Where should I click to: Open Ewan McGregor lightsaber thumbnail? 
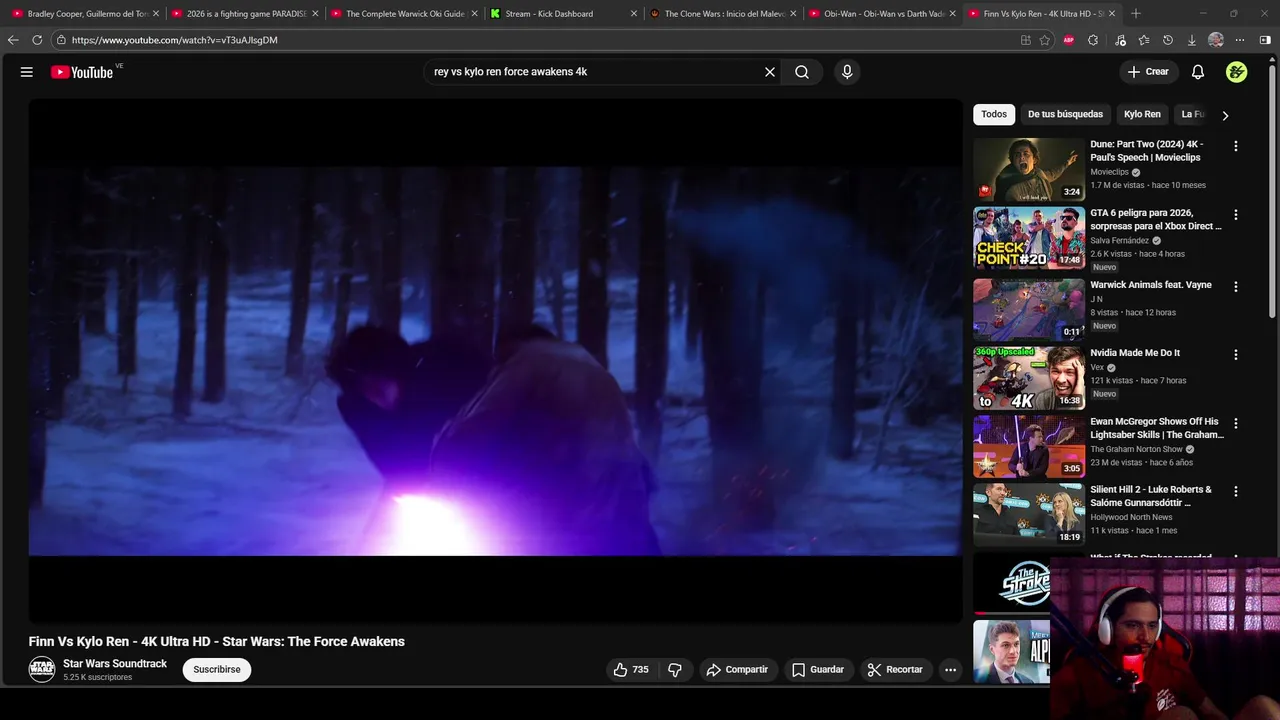tap(1029, 446)
